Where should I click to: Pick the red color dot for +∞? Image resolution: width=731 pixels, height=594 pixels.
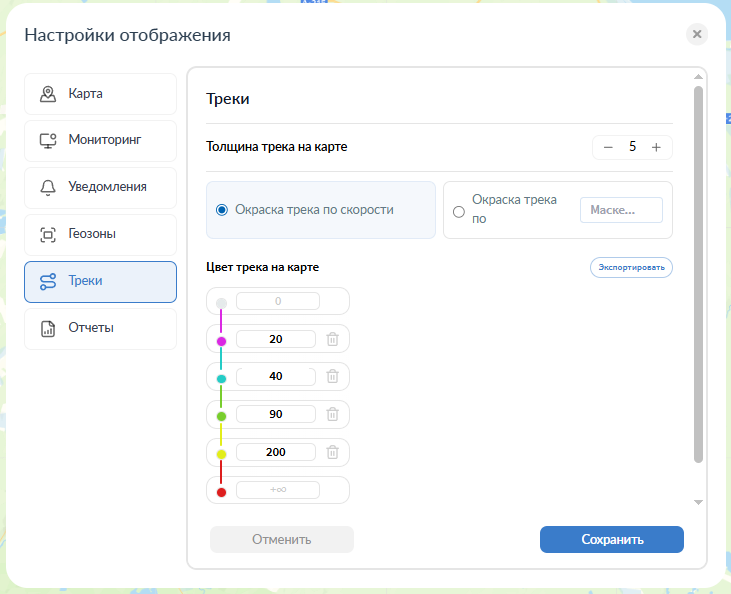click(x=221, y=492)
